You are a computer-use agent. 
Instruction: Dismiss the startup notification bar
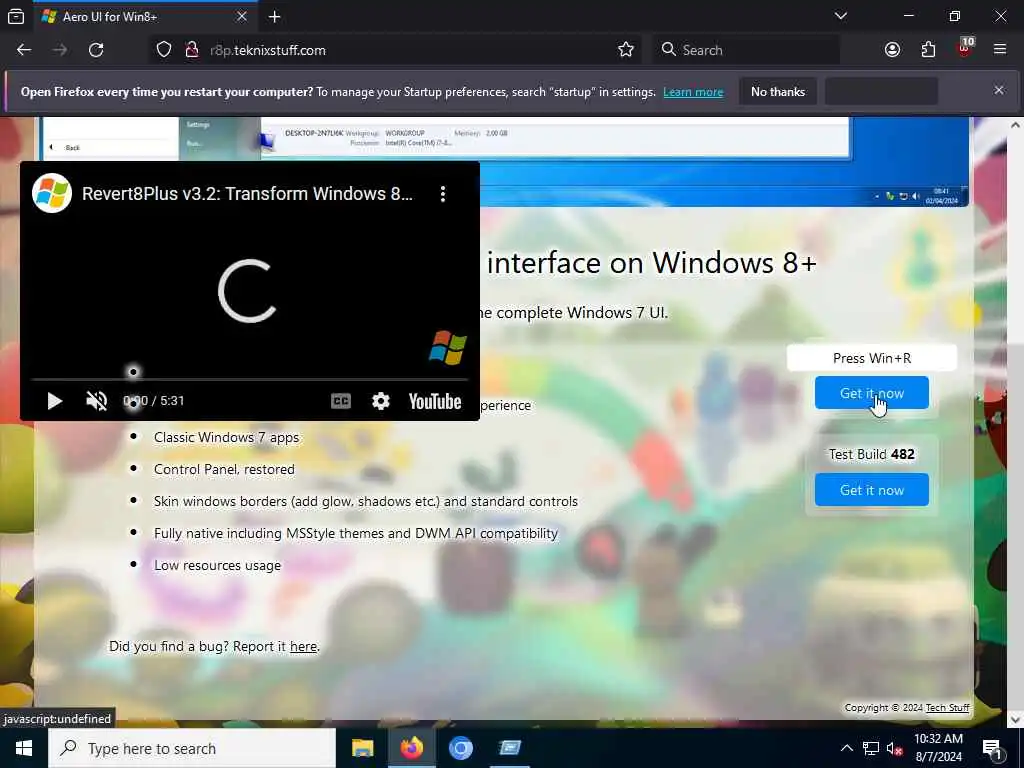click(x=999, y=91)
